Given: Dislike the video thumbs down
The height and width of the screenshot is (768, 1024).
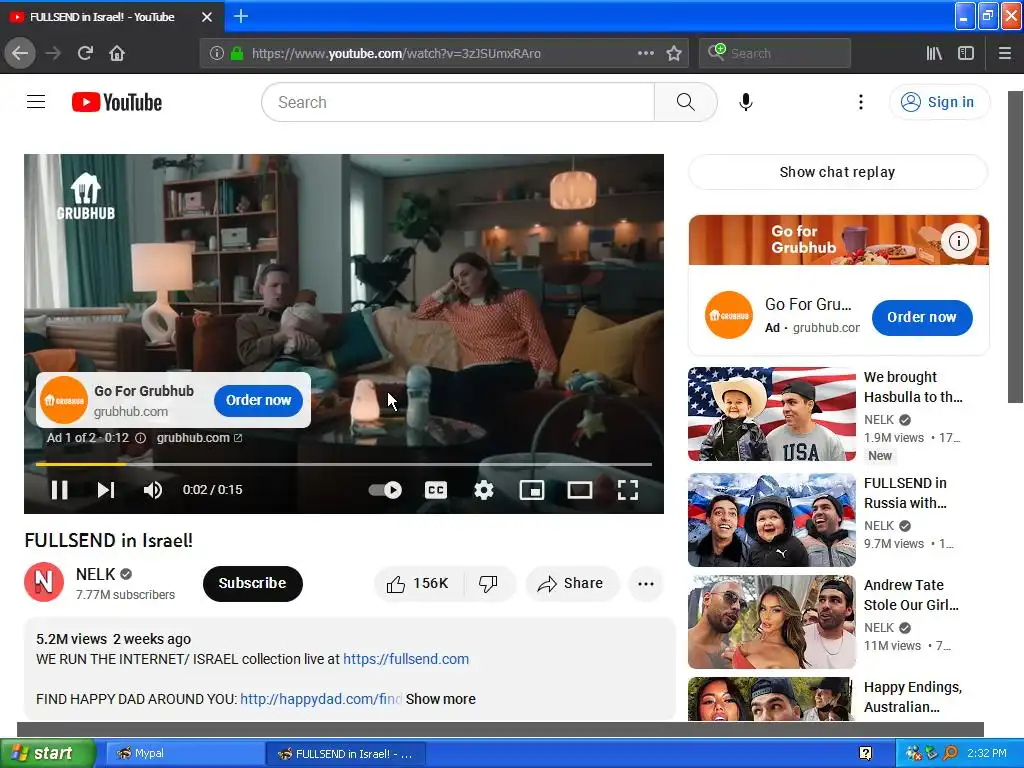Looking at the screenshot, I should (488, 583).
